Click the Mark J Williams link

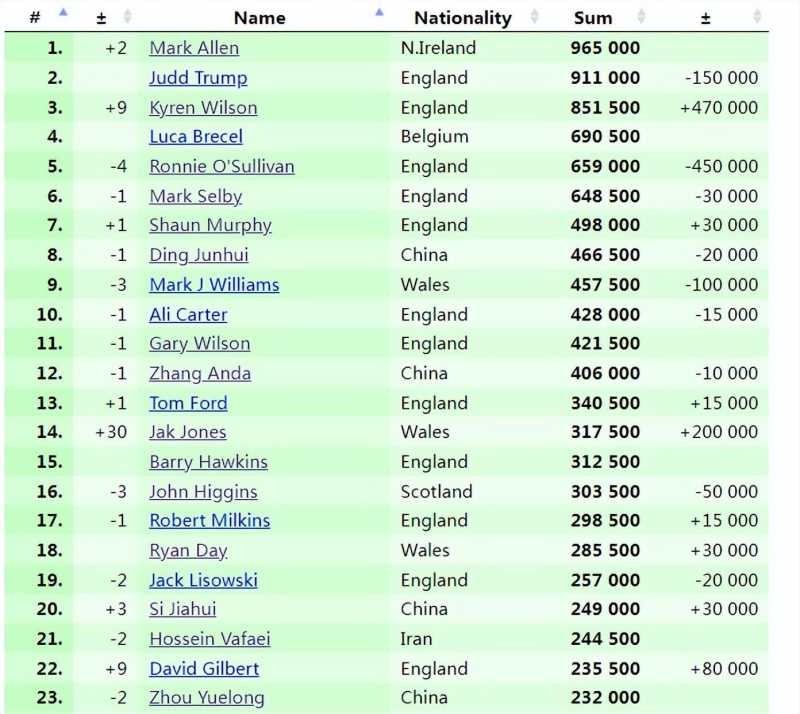tap(214, 285)
